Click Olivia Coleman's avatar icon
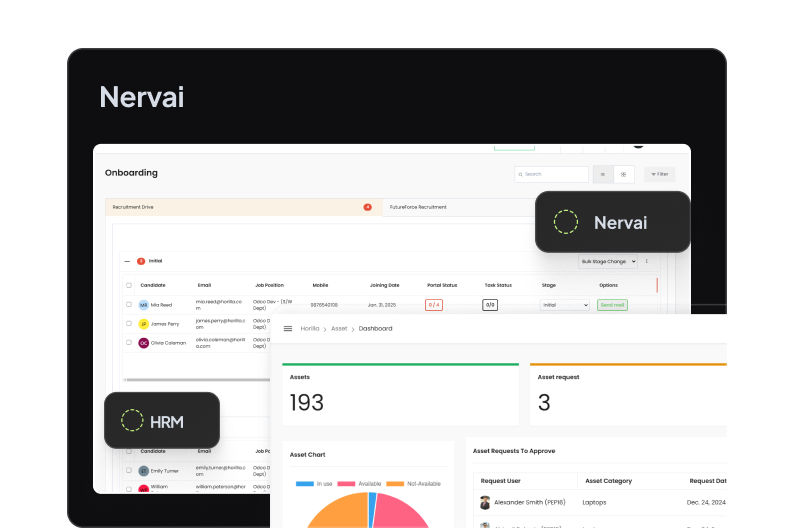This screenshot has height=528, width=794. tap(143, 342)
